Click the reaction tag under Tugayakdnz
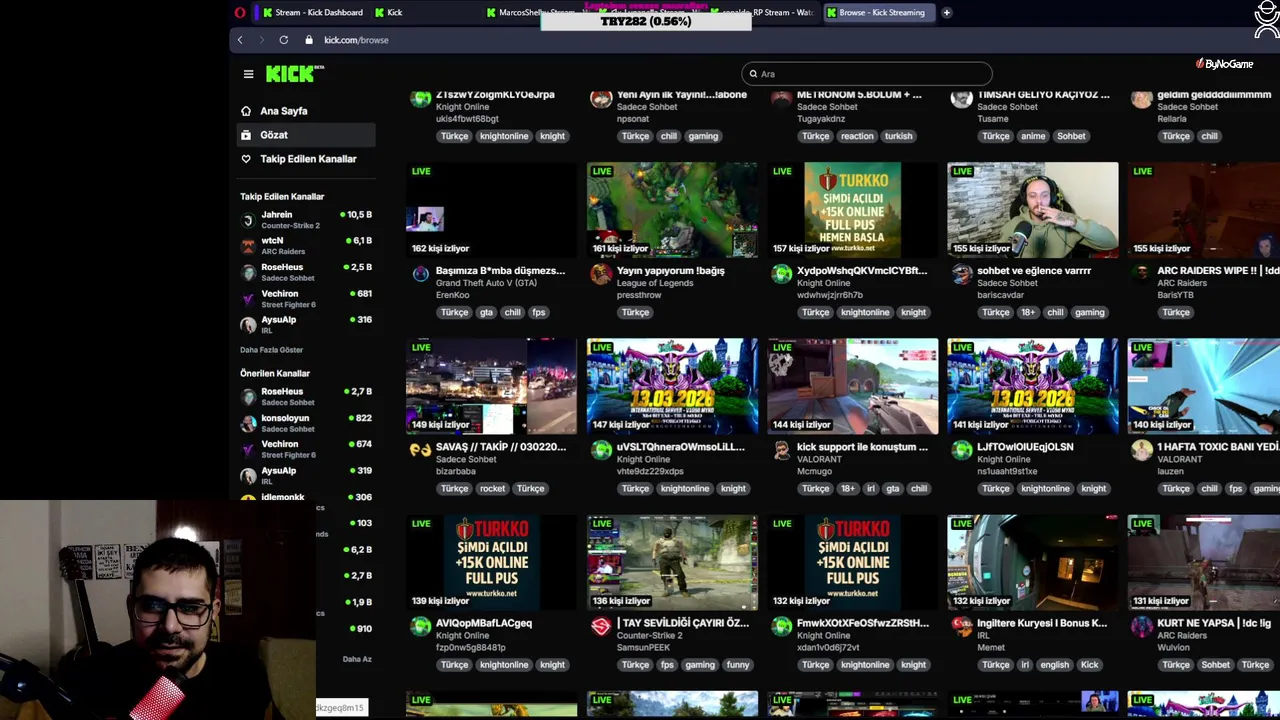 (x=856, y=136)
